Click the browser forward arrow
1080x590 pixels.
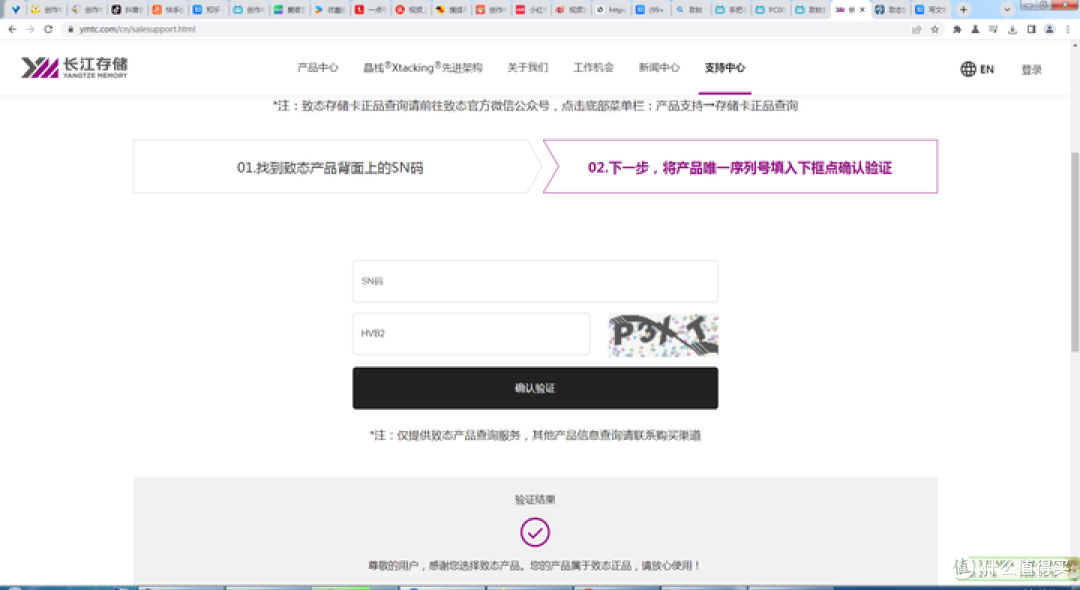(30, 30)
